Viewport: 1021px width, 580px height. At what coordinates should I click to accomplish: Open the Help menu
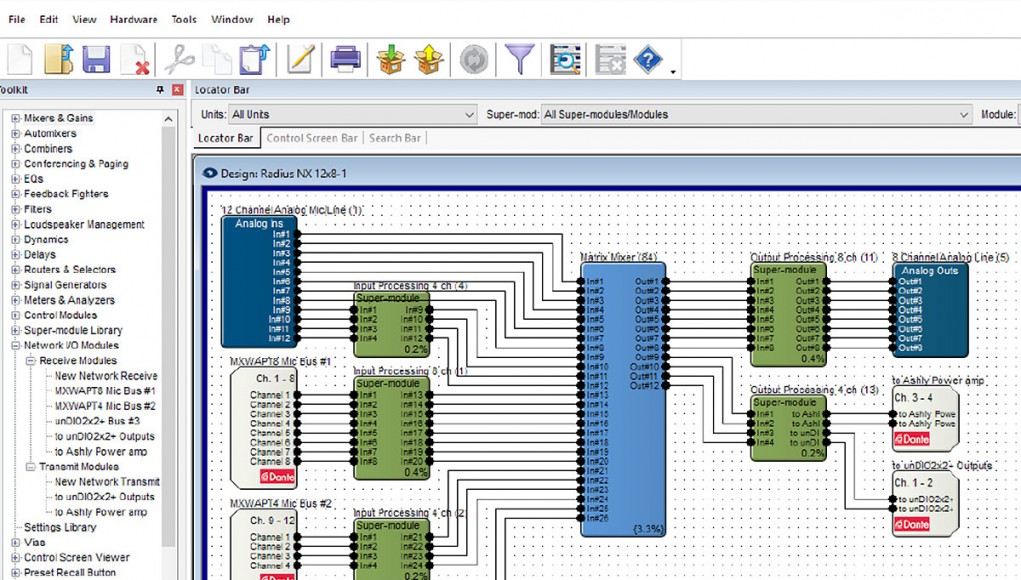(279, 20)
